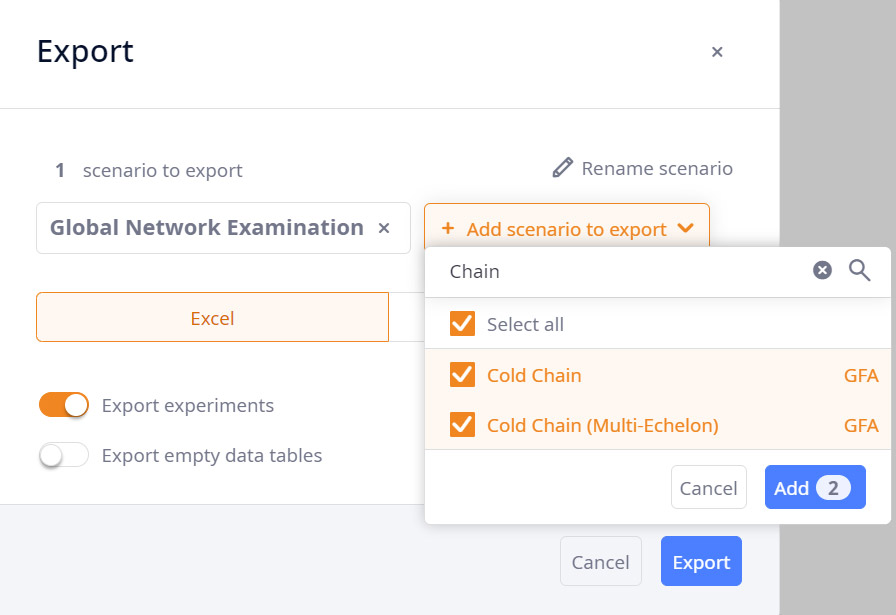The image size is (896, 615).
Task: Click the magnifier search icon
Action: point(859,270)
